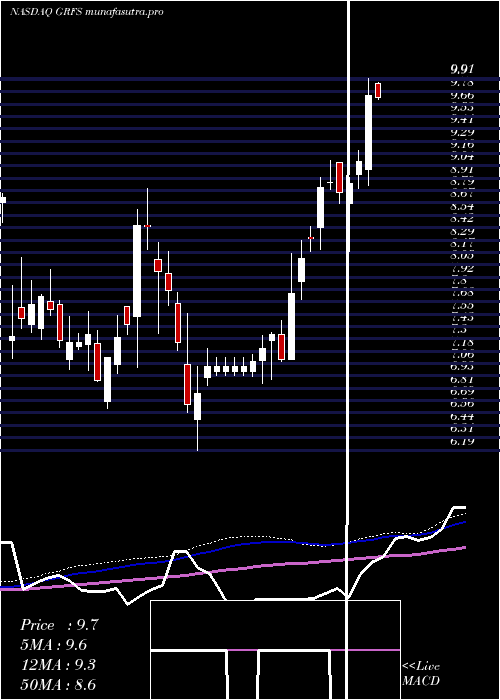Viewport: 500px width, 700px height.
Task: Click the 8.29 price axis label
Action: click(462, 232)
